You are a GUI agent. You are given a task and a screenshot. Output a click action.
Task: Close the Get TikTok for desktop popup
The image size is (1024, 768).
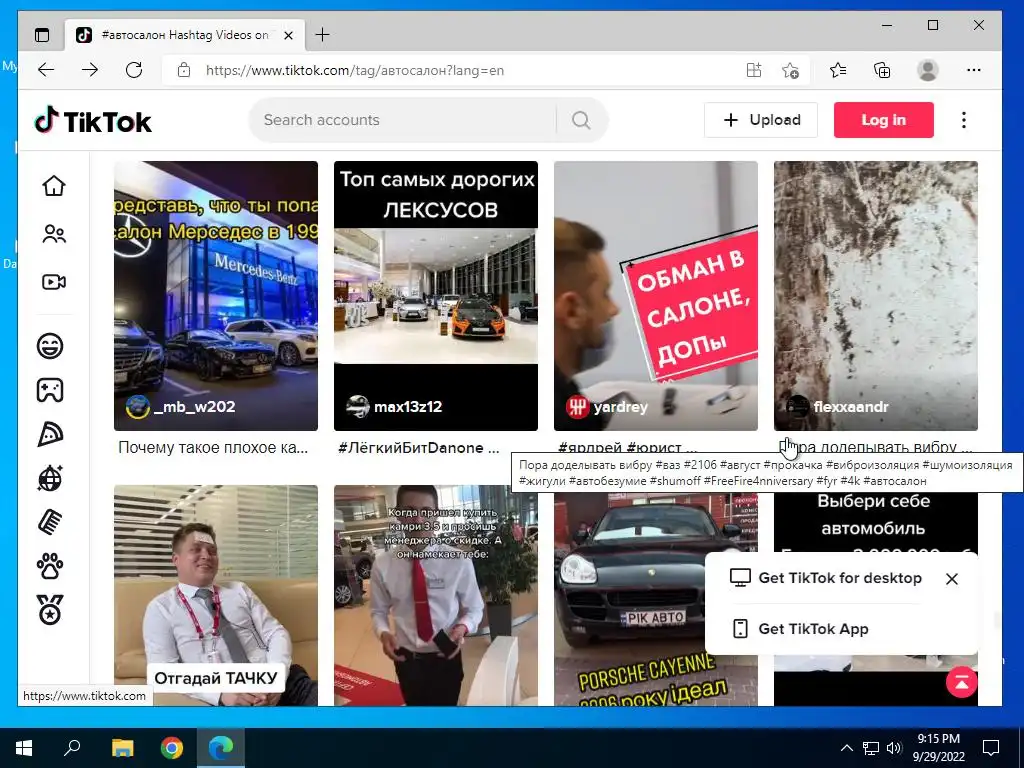pyautogui.click(x=952, y=579)
